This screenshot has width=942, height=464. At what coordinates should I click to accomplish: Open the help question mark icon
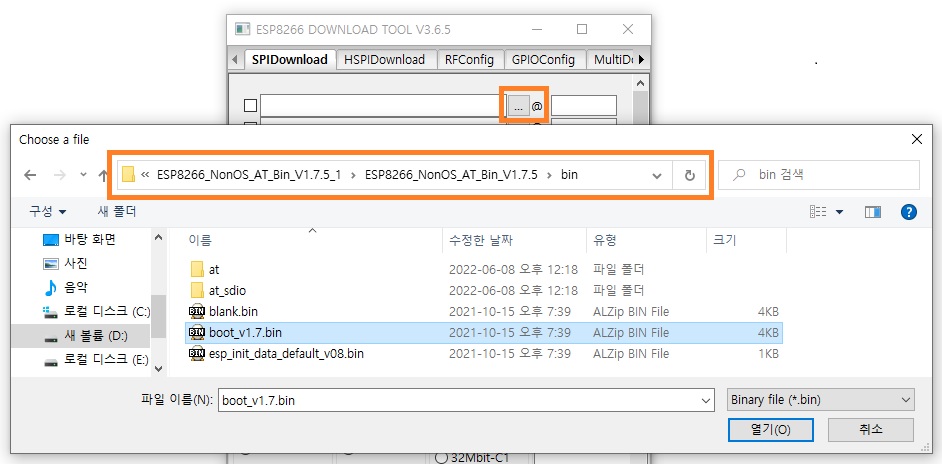click(908, 212)
